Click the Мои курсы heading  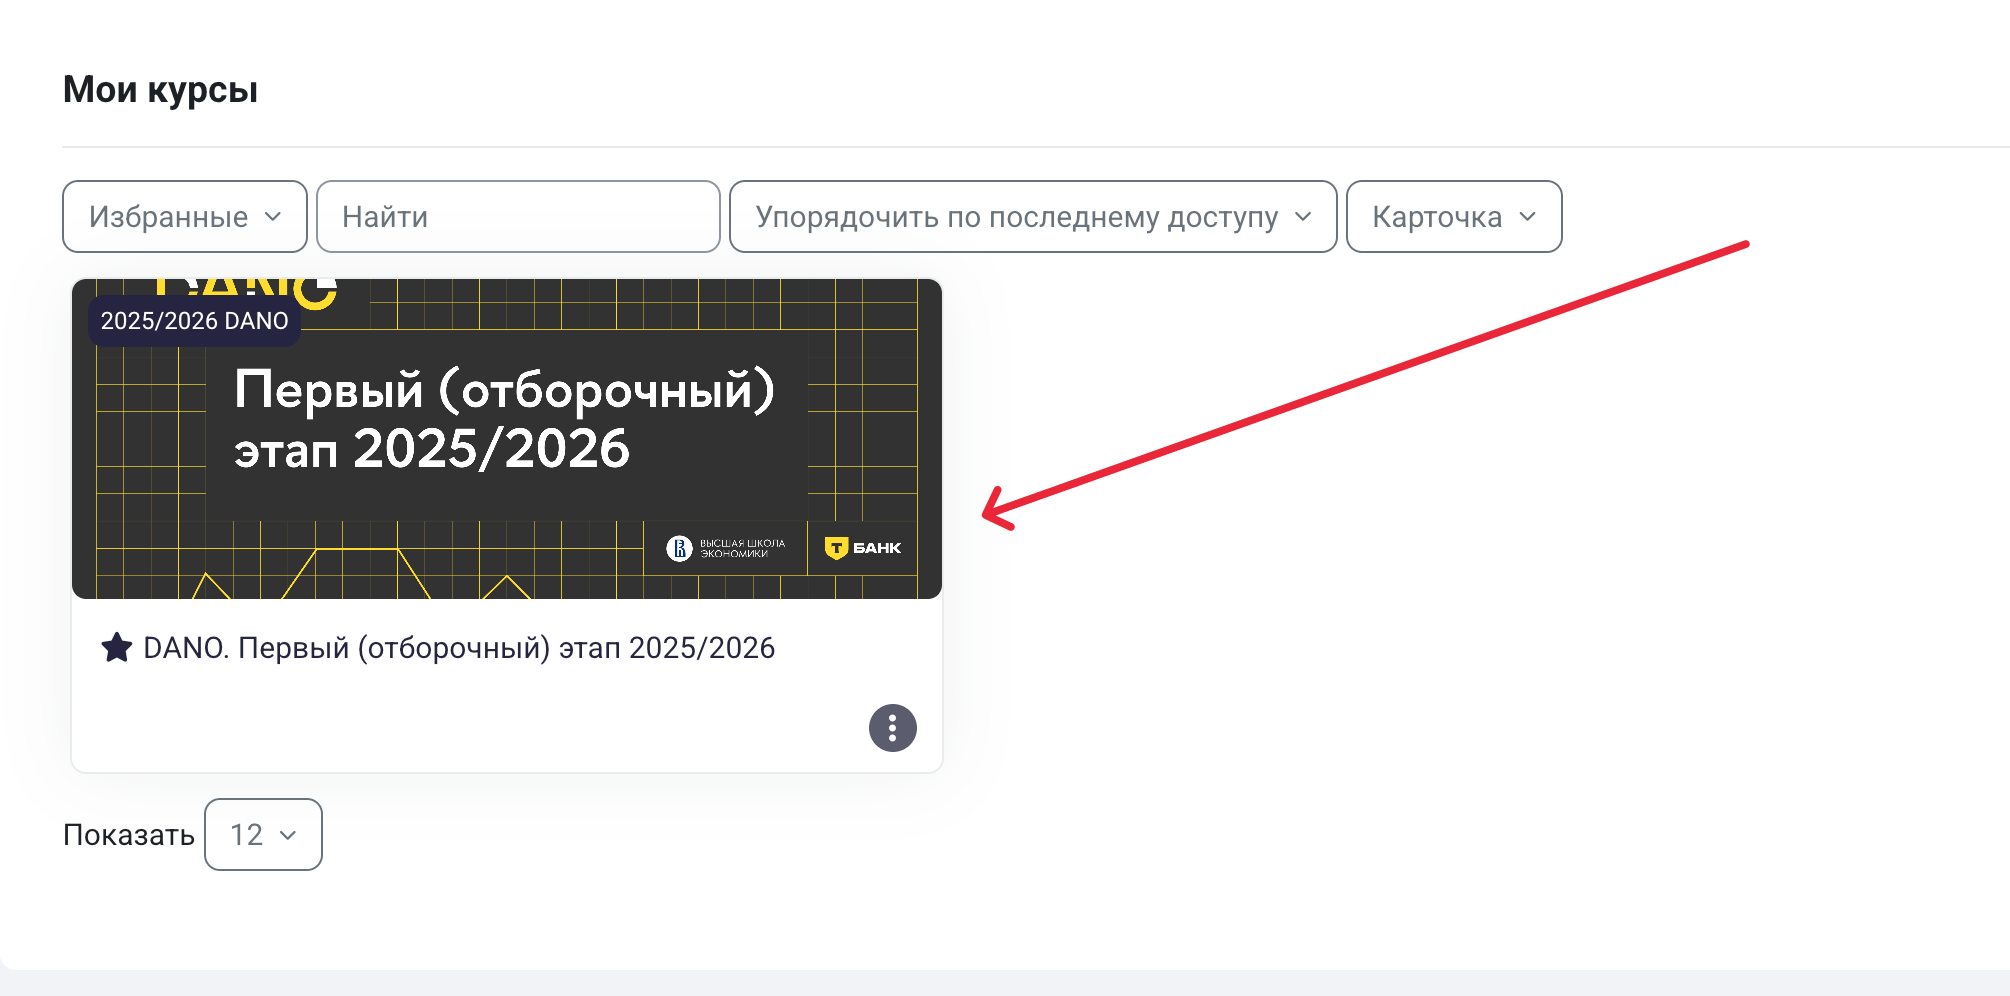tap(160, 90)
